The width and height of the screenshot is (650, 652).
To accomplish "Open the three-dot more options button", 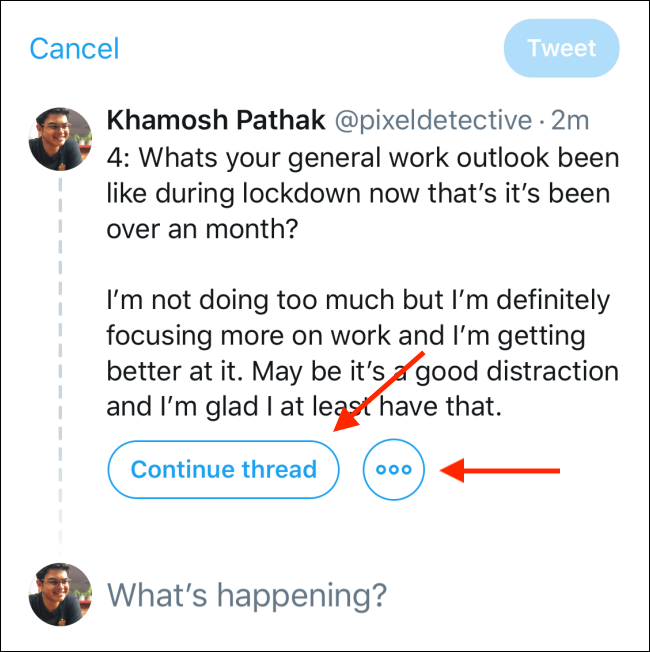I will (394, 469).
